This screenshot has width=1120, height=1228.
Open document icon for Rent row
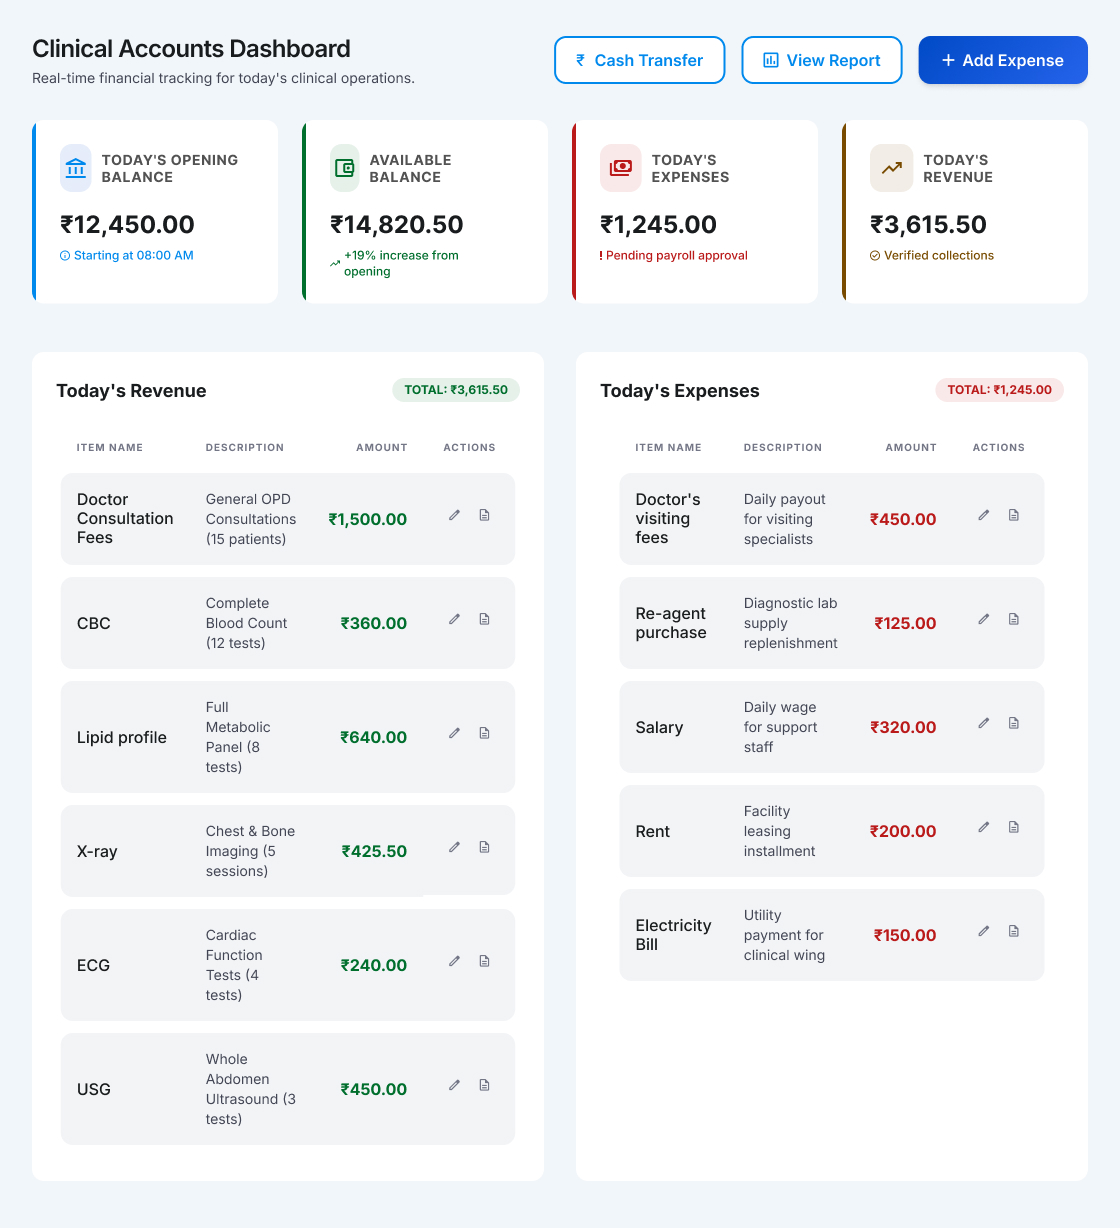[1014, 827]
